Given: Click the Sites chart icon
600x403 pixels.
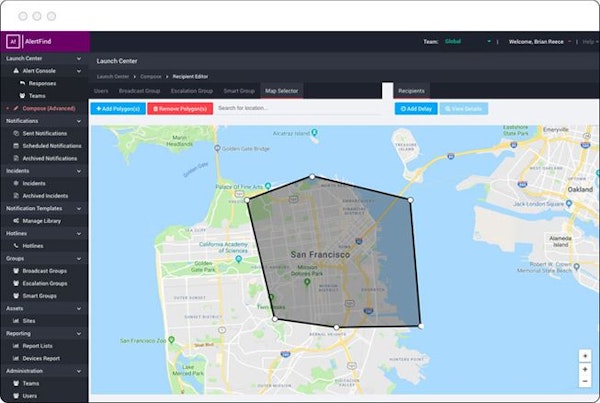Looking at the screenshot, I should pos(16,321).
